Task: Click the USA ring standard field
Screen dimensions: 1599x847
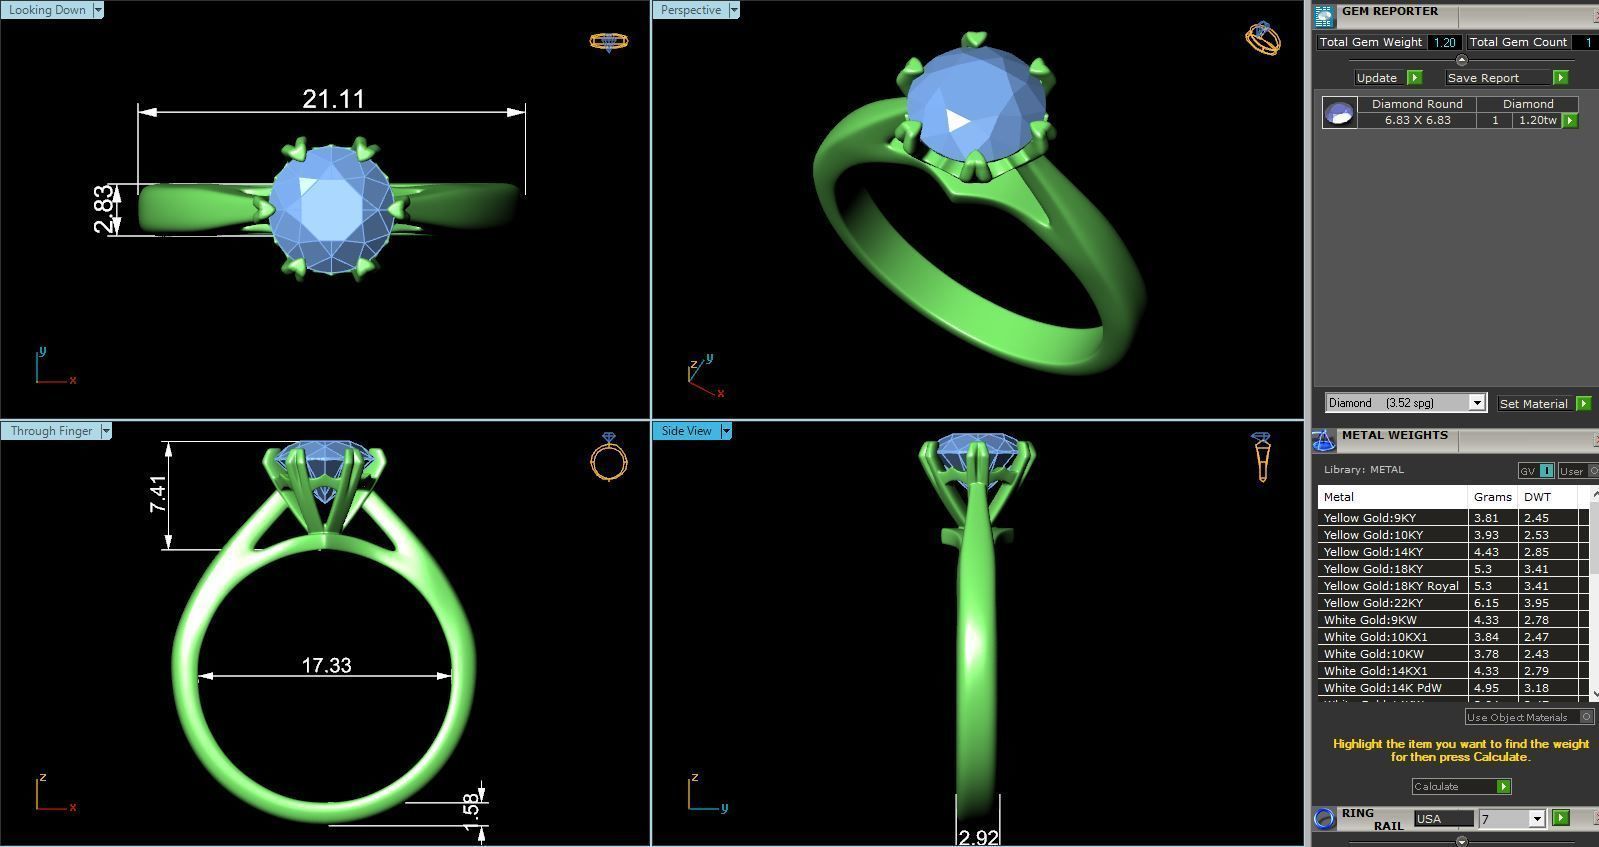Action: [x=1443, y=819]
